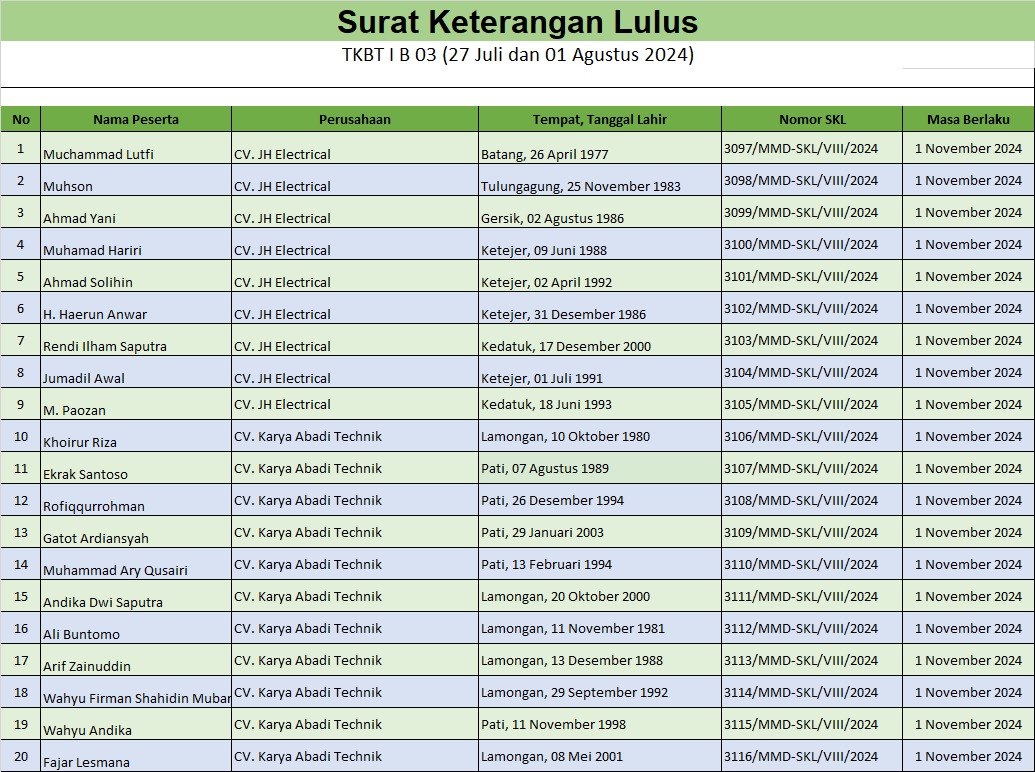Image resolution: width=1035 pixels, height=772 pixels.
Task: Select the name cell 'H. Haerun Anwar'
Action: 136,308
